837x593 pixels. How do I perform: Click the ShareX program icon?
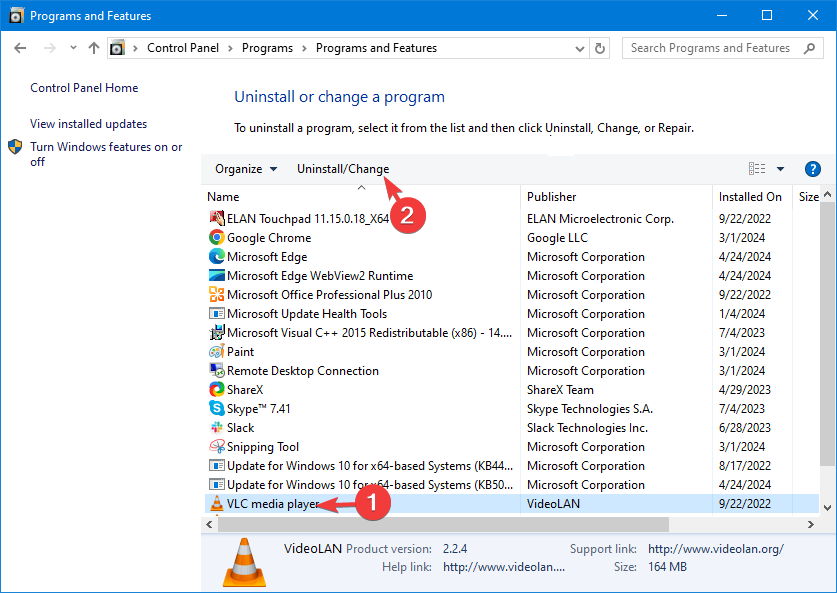pos(216,390)
